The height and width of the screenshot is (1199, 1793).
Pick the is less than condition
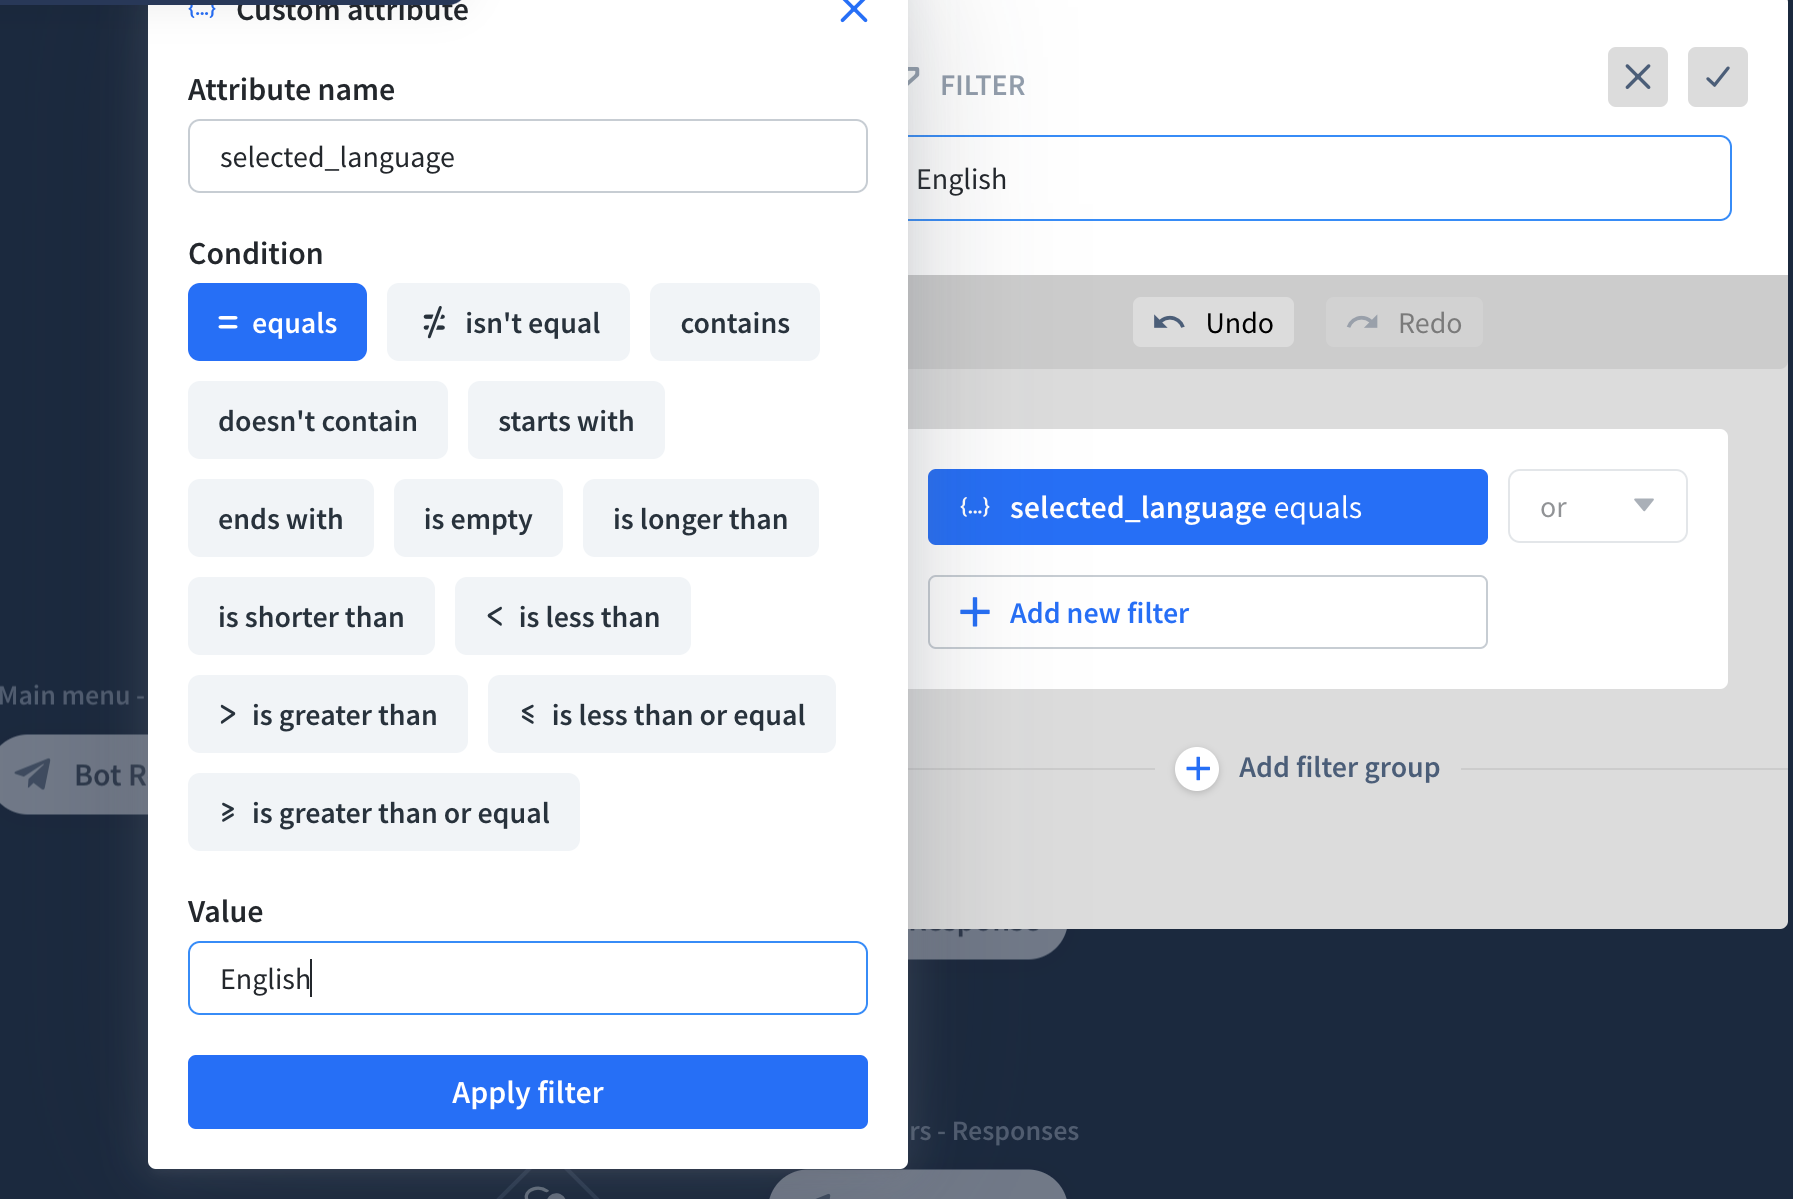pos(573,616)
